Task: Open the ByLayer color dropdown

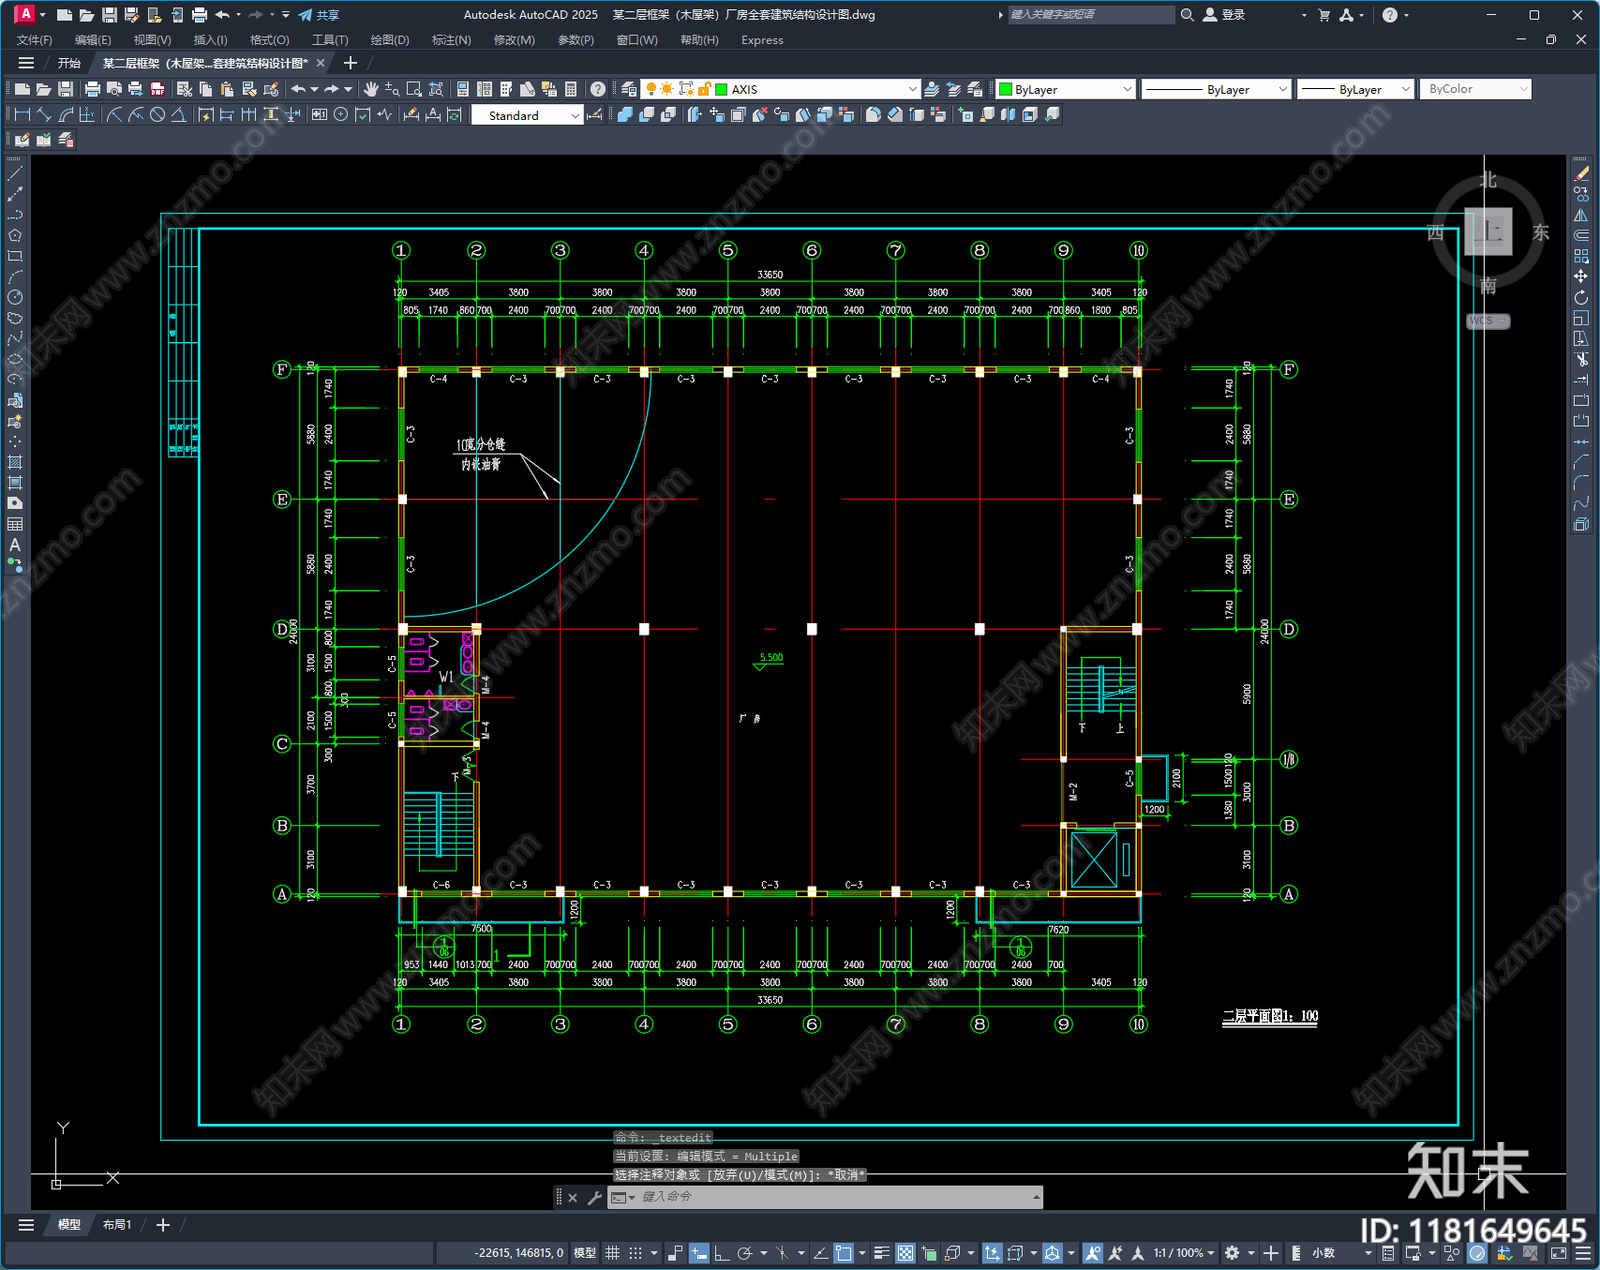Action: tap(1127, 89)
